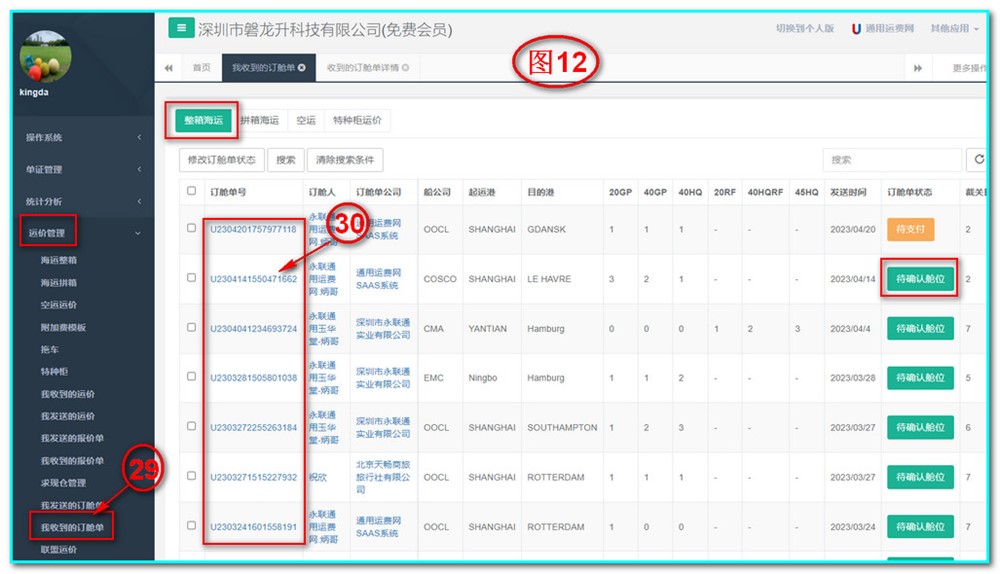This screenshot has width=1000, height=574.
Task: Toggle the green hamburger menu button
Action: coord(181,28)
